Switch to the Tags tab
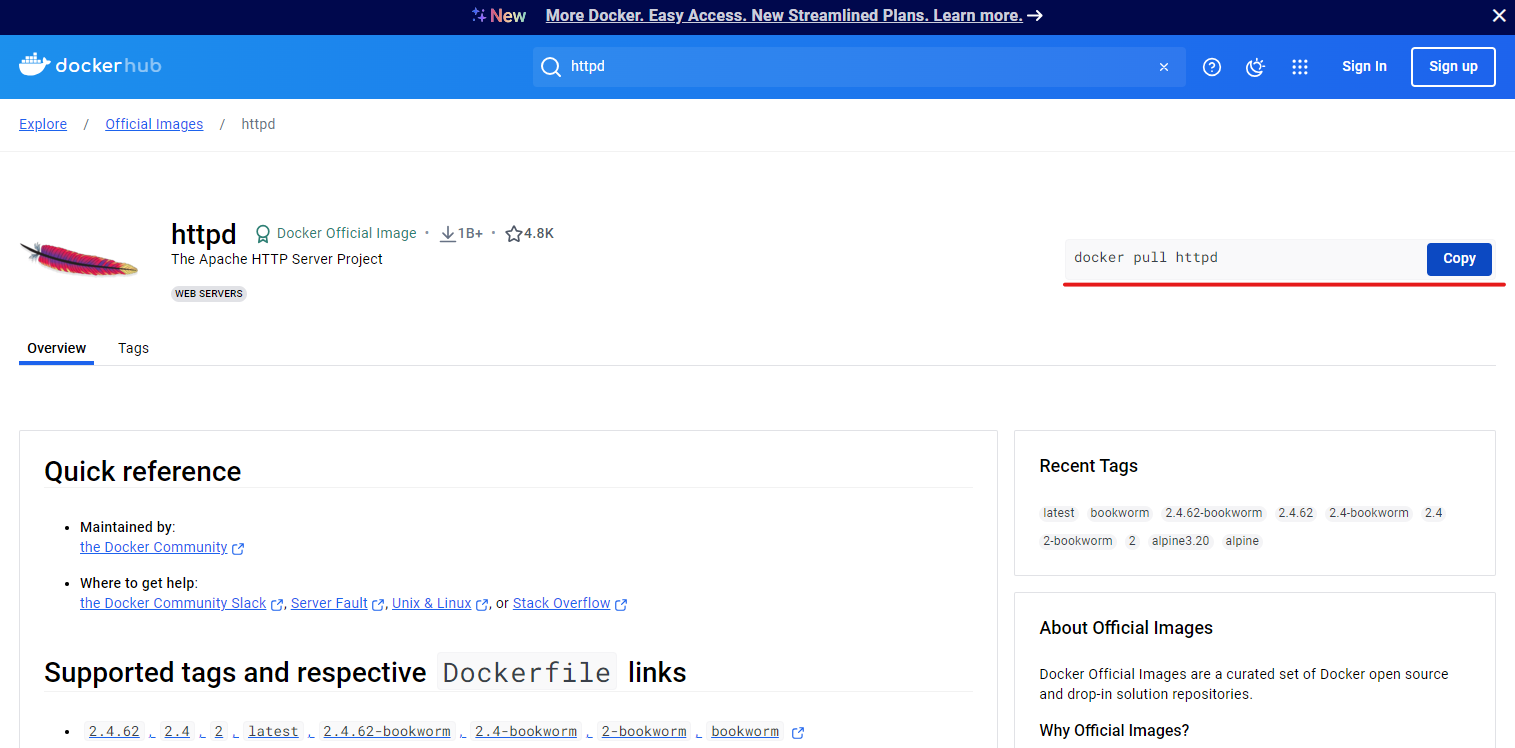This screenshot has height=748, width=1515. pos(133,348)
